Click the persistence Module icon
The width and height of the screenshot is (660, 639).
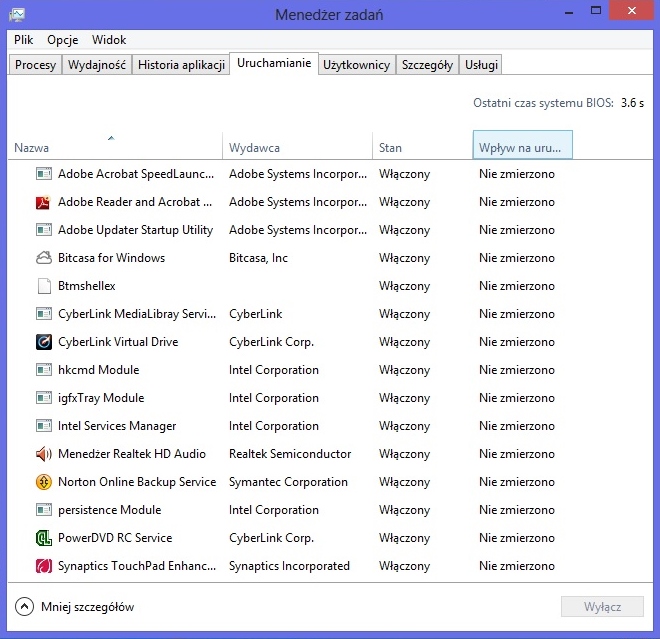pos(44,510)
